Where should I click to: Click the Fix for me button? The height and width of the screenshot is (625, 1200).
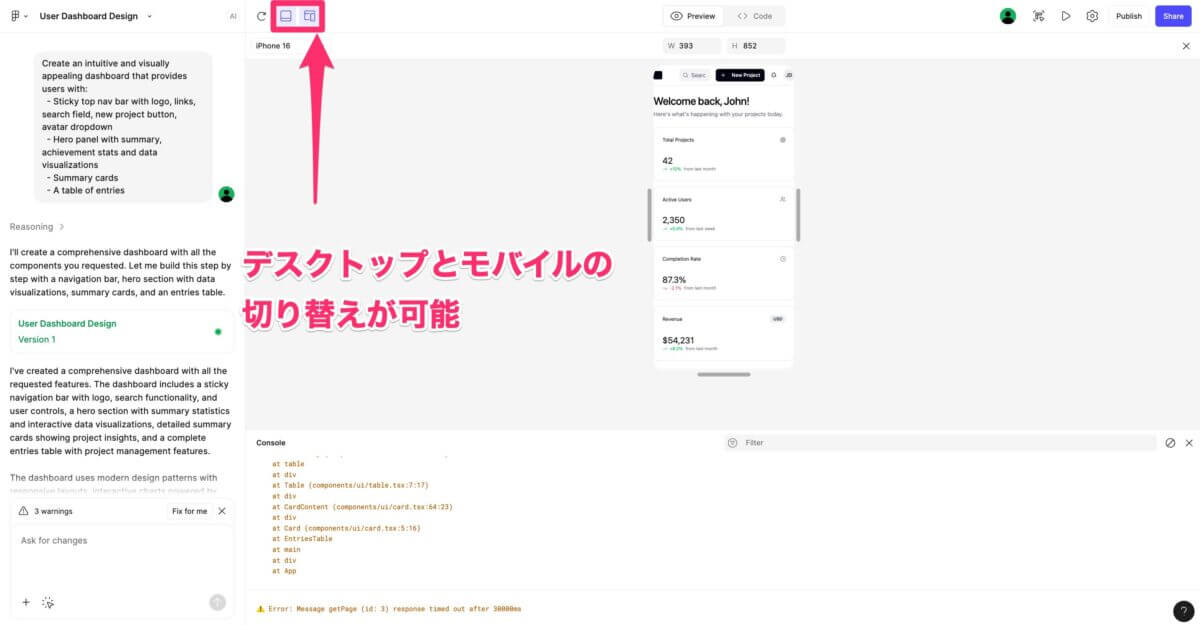189,511
